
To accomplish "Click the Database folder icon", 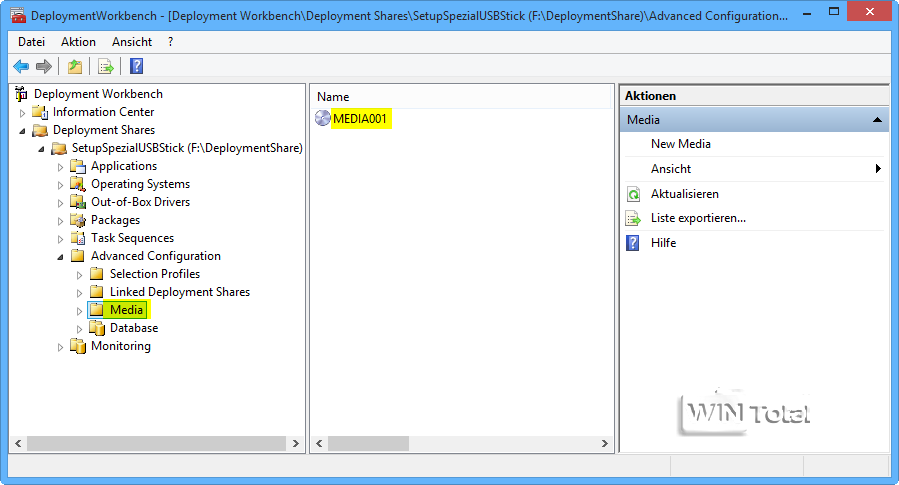I will [97, 328].
